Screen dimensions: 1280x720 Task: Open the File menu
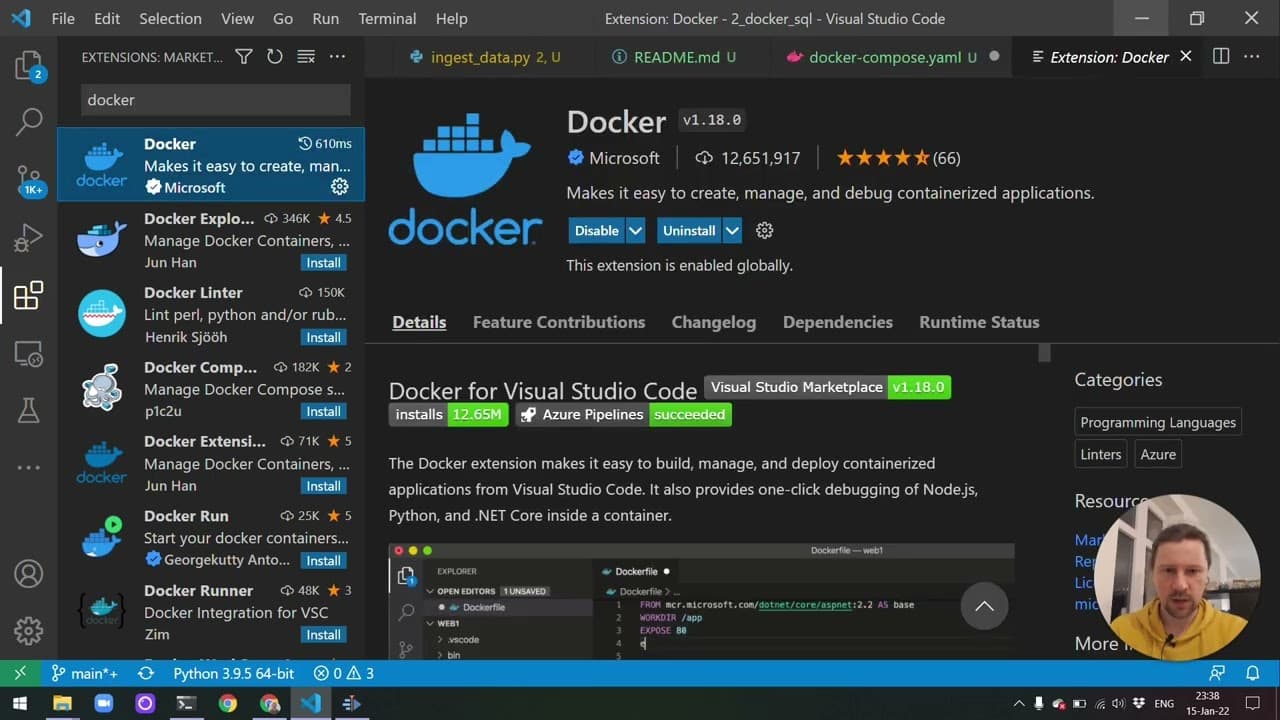pyautogui.click(x=62, y=19)
